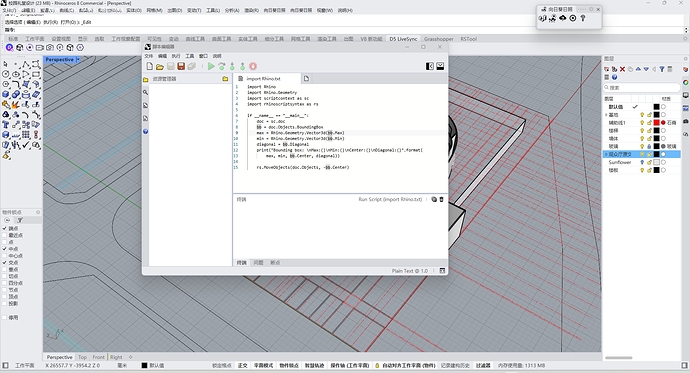Toggle the 端点 object snap checkbox
Screen dimensions: 690x373
(5, 228)
